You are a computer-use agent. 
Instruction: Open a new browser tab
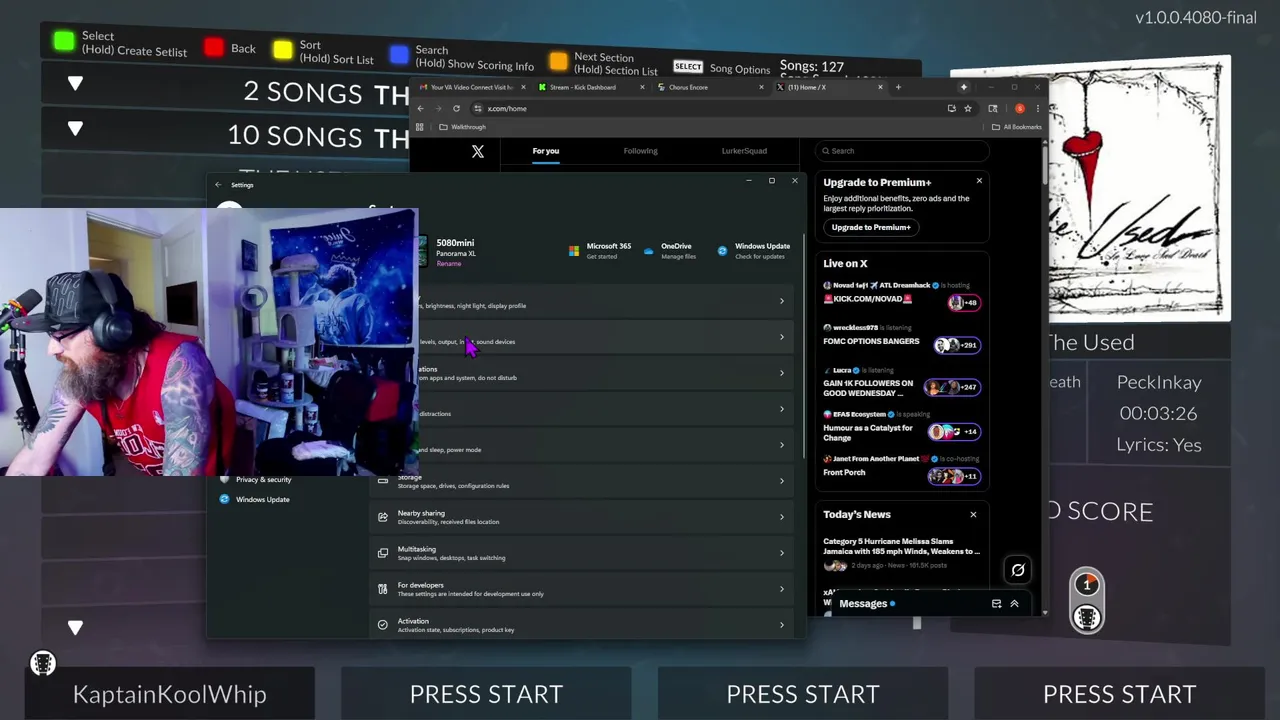point(898,87)
